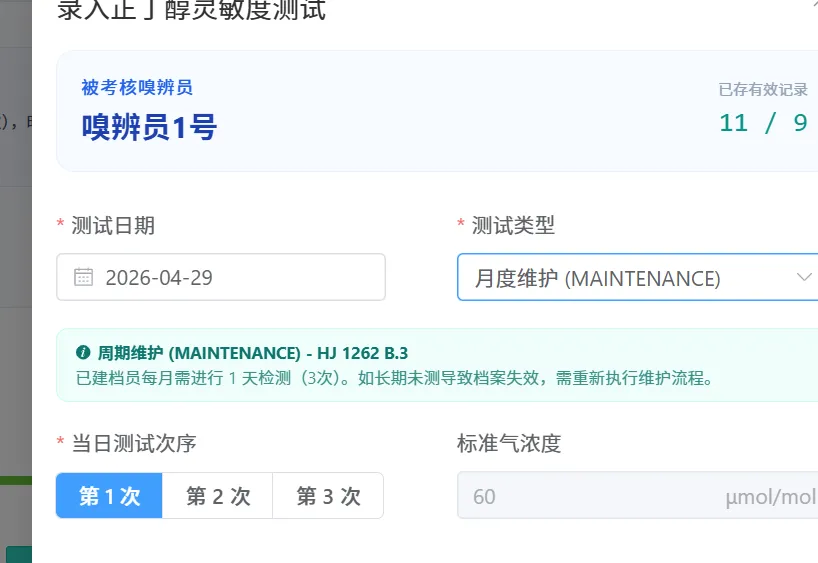The height and width of the screenshot is (563, 818).
Task: Click the info icon beside 周期维护 (MAINTENANCE)
Action: pos(83,353)
